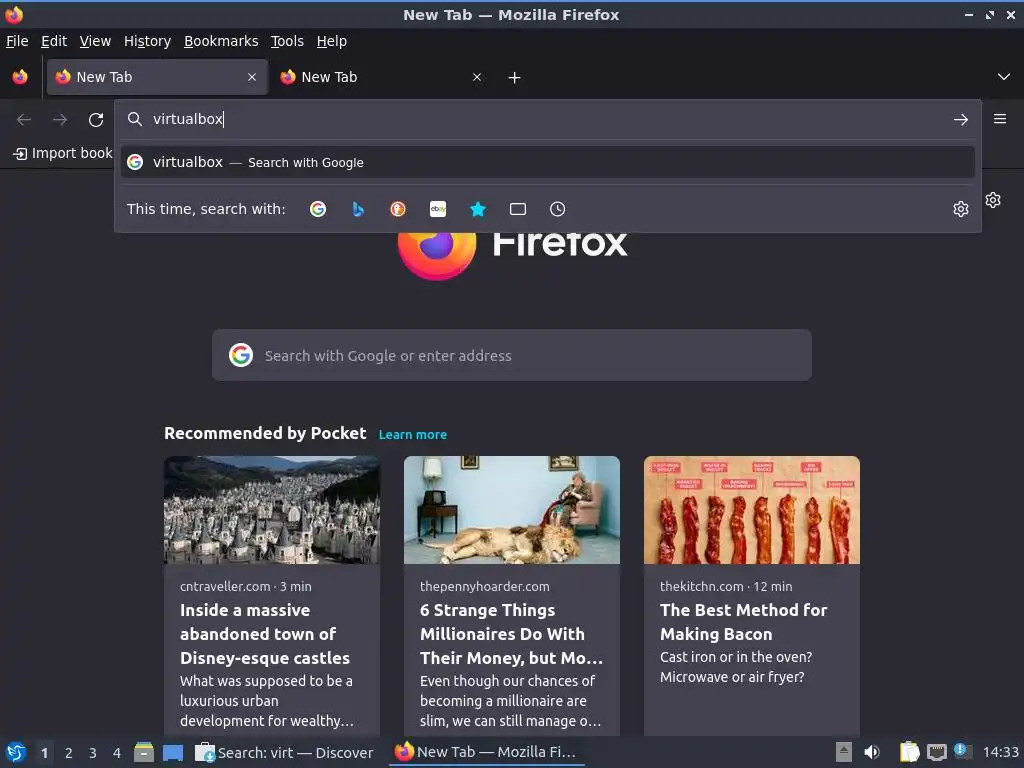
Task: Open the network monitor tray icon
Action: tap(936, 752)
